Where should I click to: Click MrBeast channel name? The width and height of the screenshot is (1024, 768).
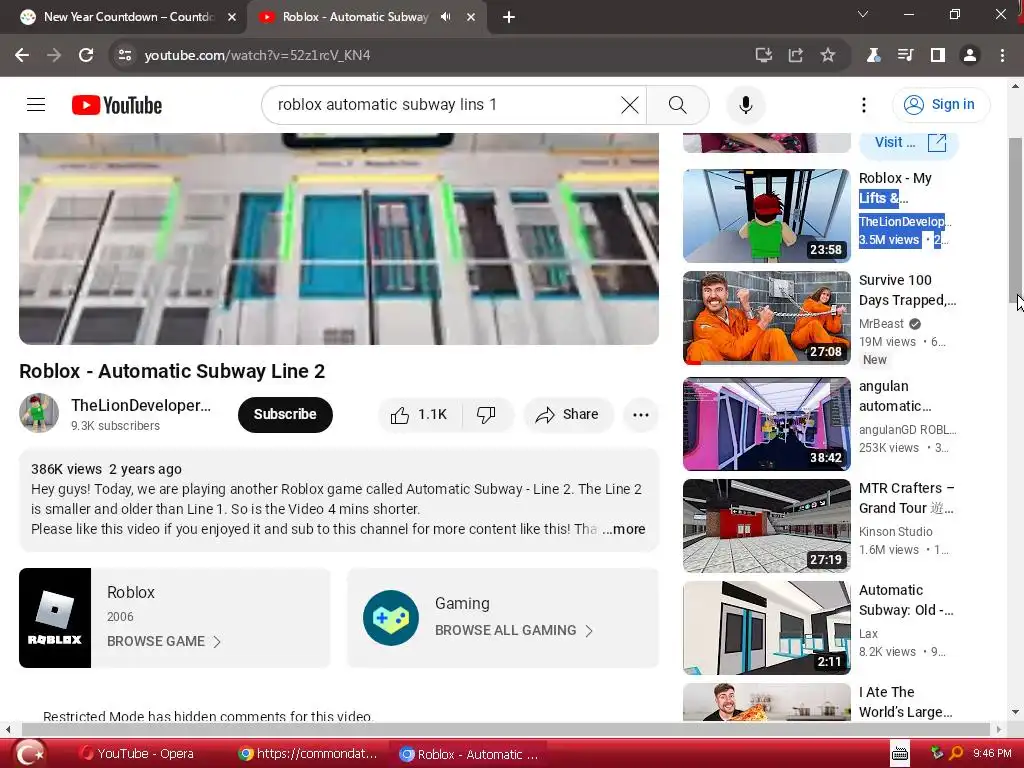881,324
